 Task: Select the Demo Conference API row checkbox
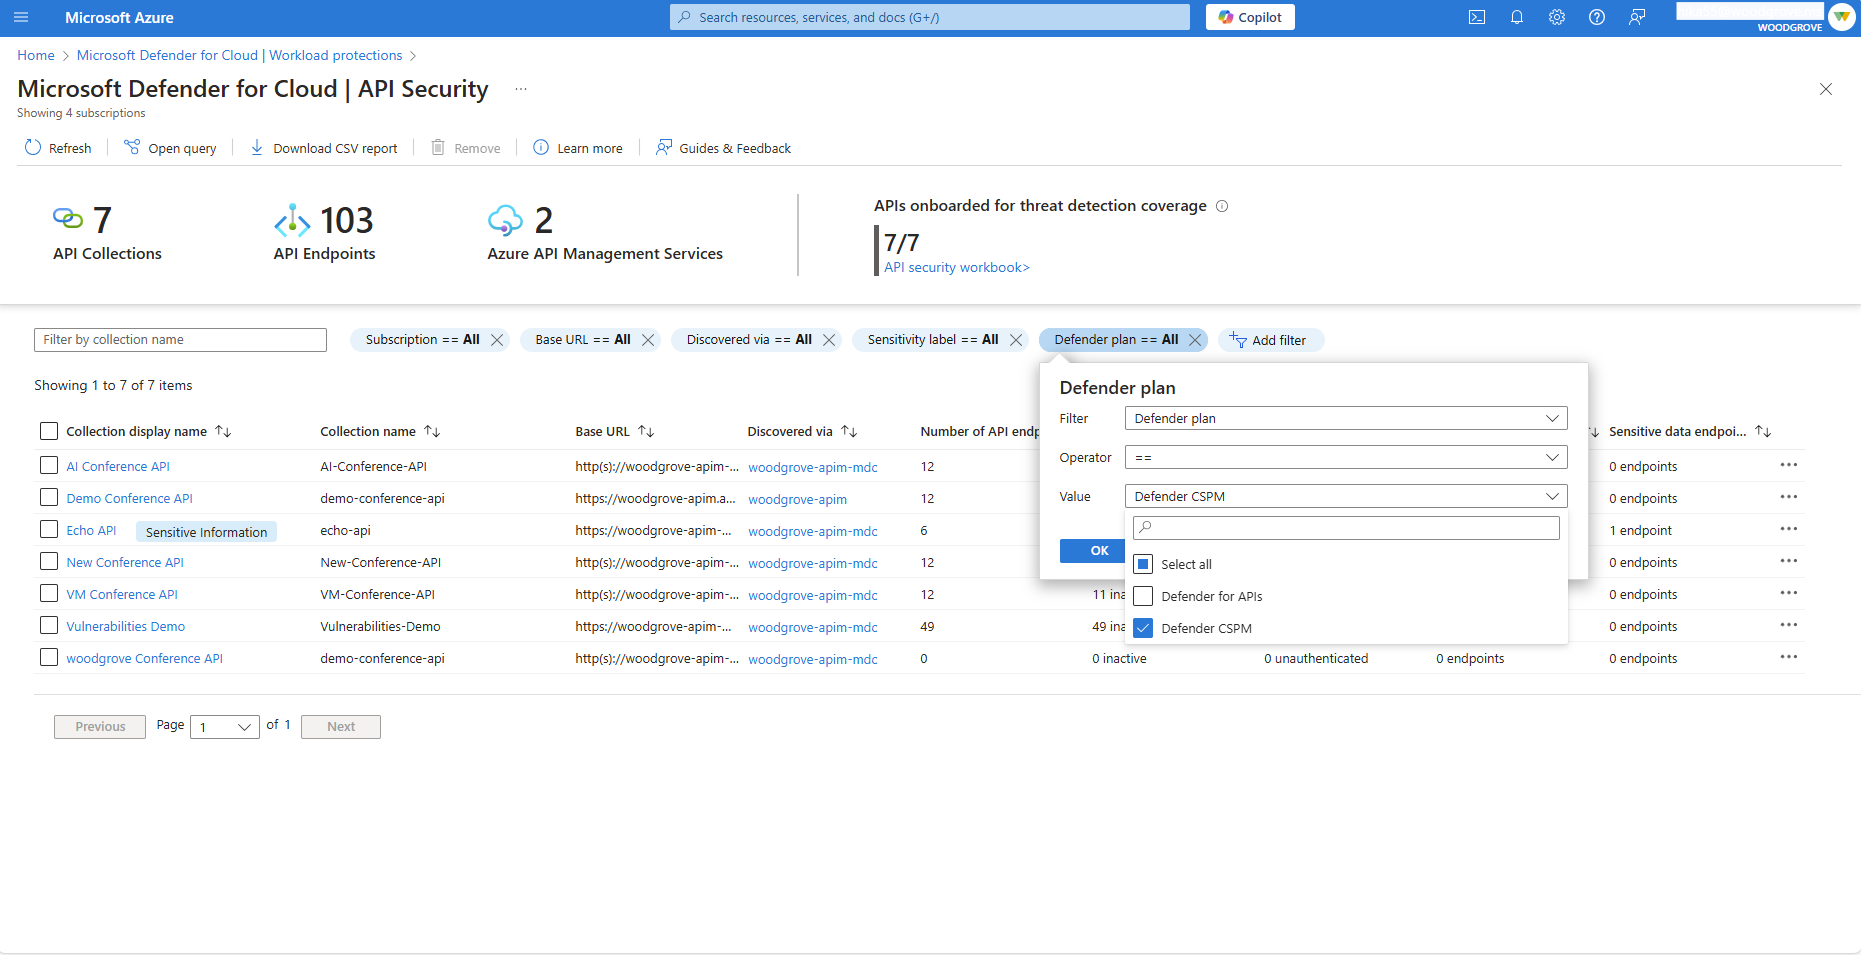pyautogui.click(x=49, y=497)
